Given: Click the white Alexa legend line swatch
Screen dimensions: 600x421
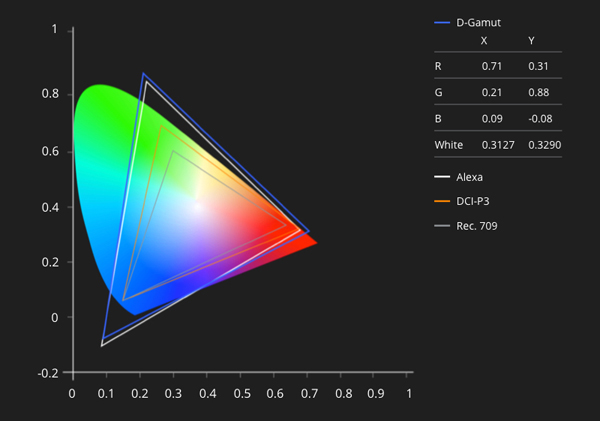Looking at the screenshot, I should tap(443, 176).
